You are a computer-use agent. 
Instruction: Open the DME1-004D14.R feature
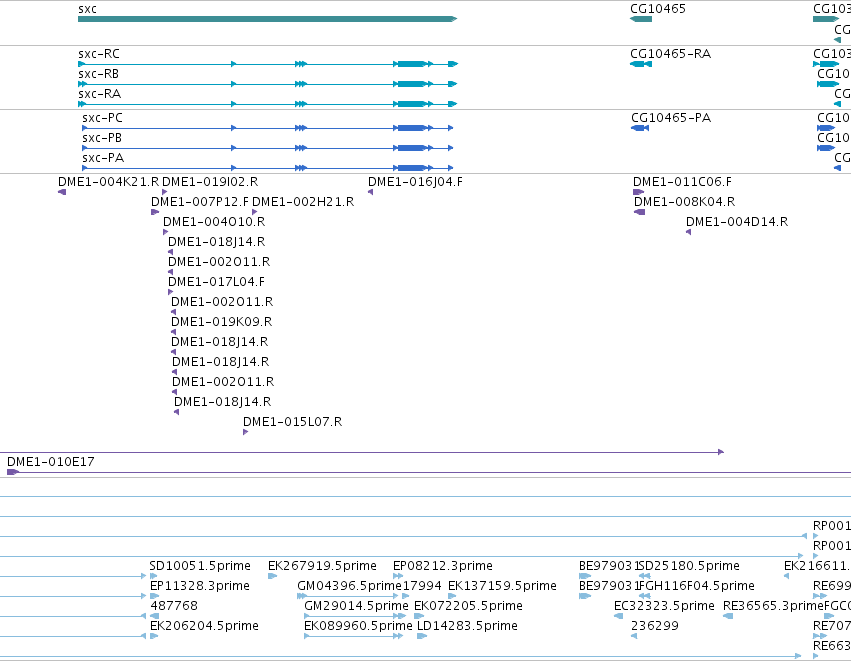click(737, 222)
